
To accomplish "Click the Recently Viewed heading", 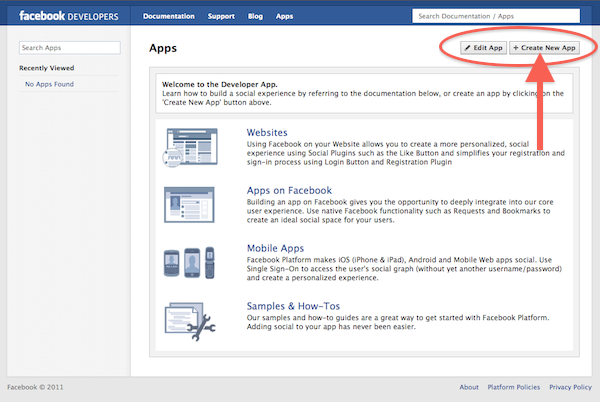I will point(47,68).
